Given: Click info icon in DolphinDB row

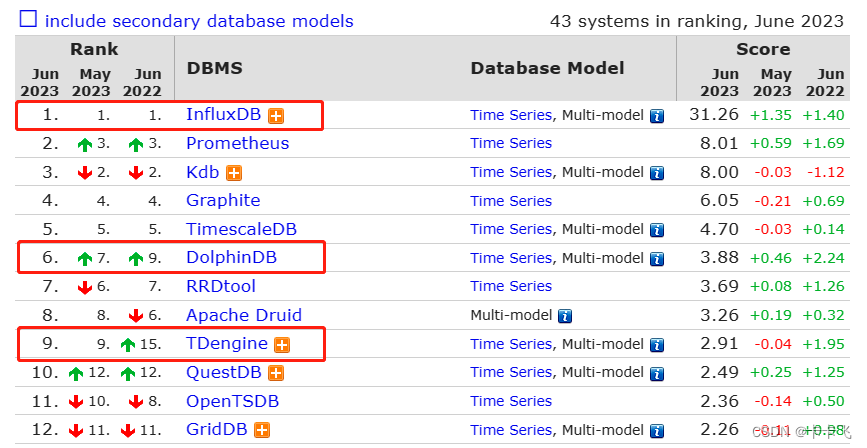Looking at the screenshot, I should tap(657, 259).
